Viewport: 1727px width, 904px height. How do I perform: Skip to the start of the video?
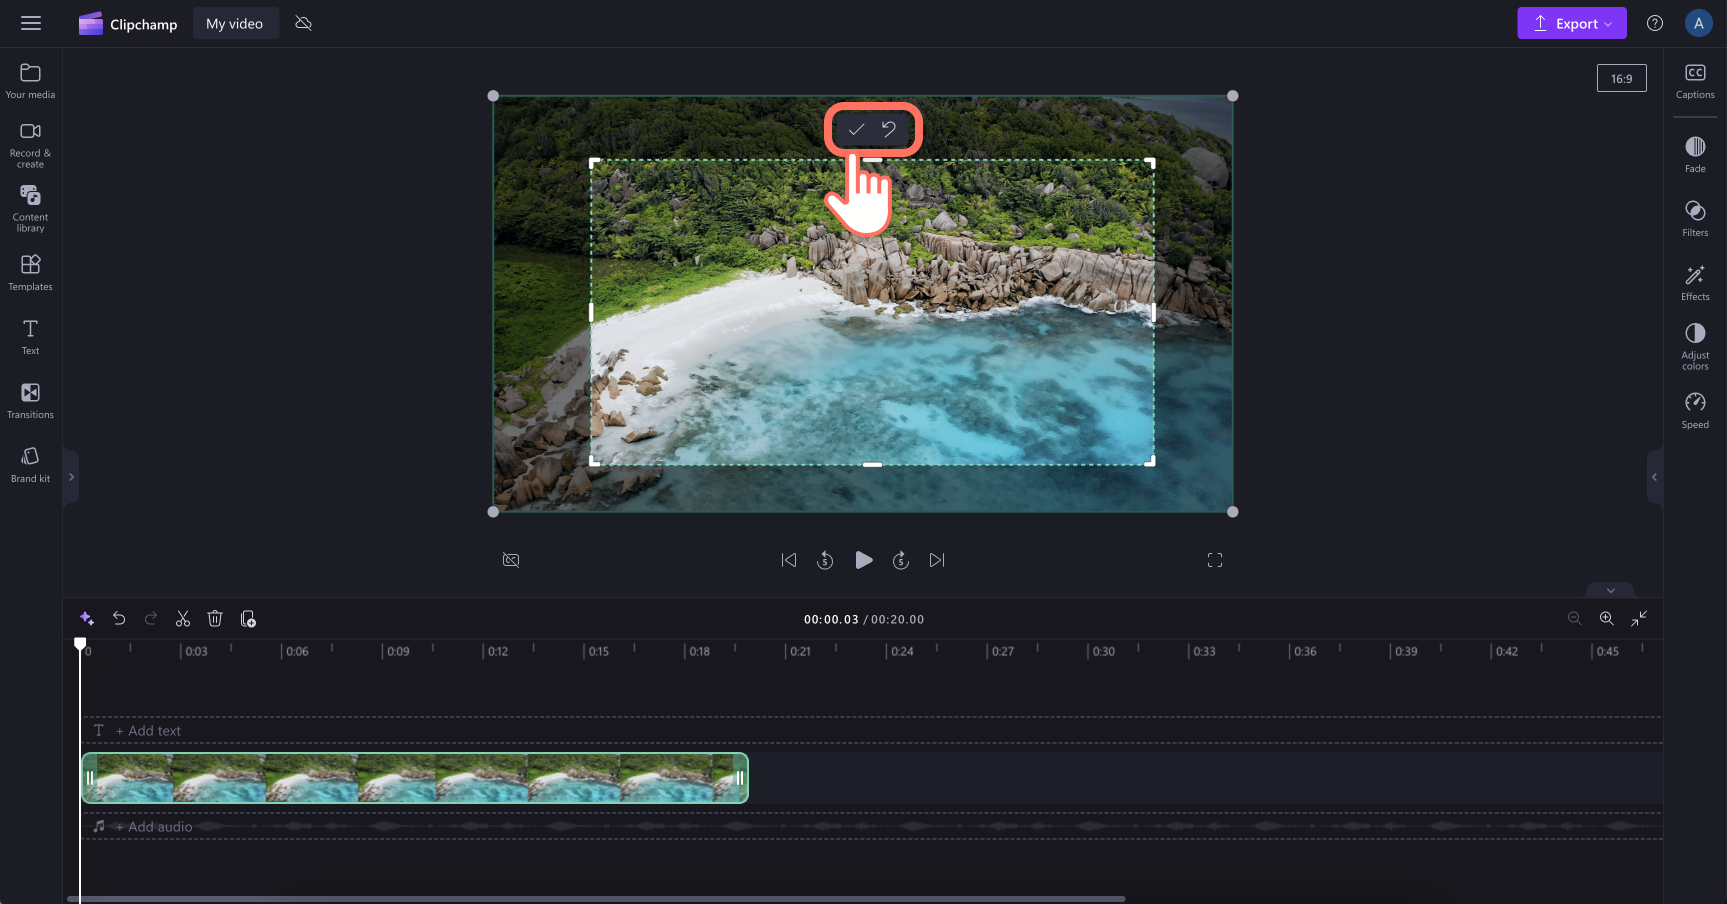789,560
